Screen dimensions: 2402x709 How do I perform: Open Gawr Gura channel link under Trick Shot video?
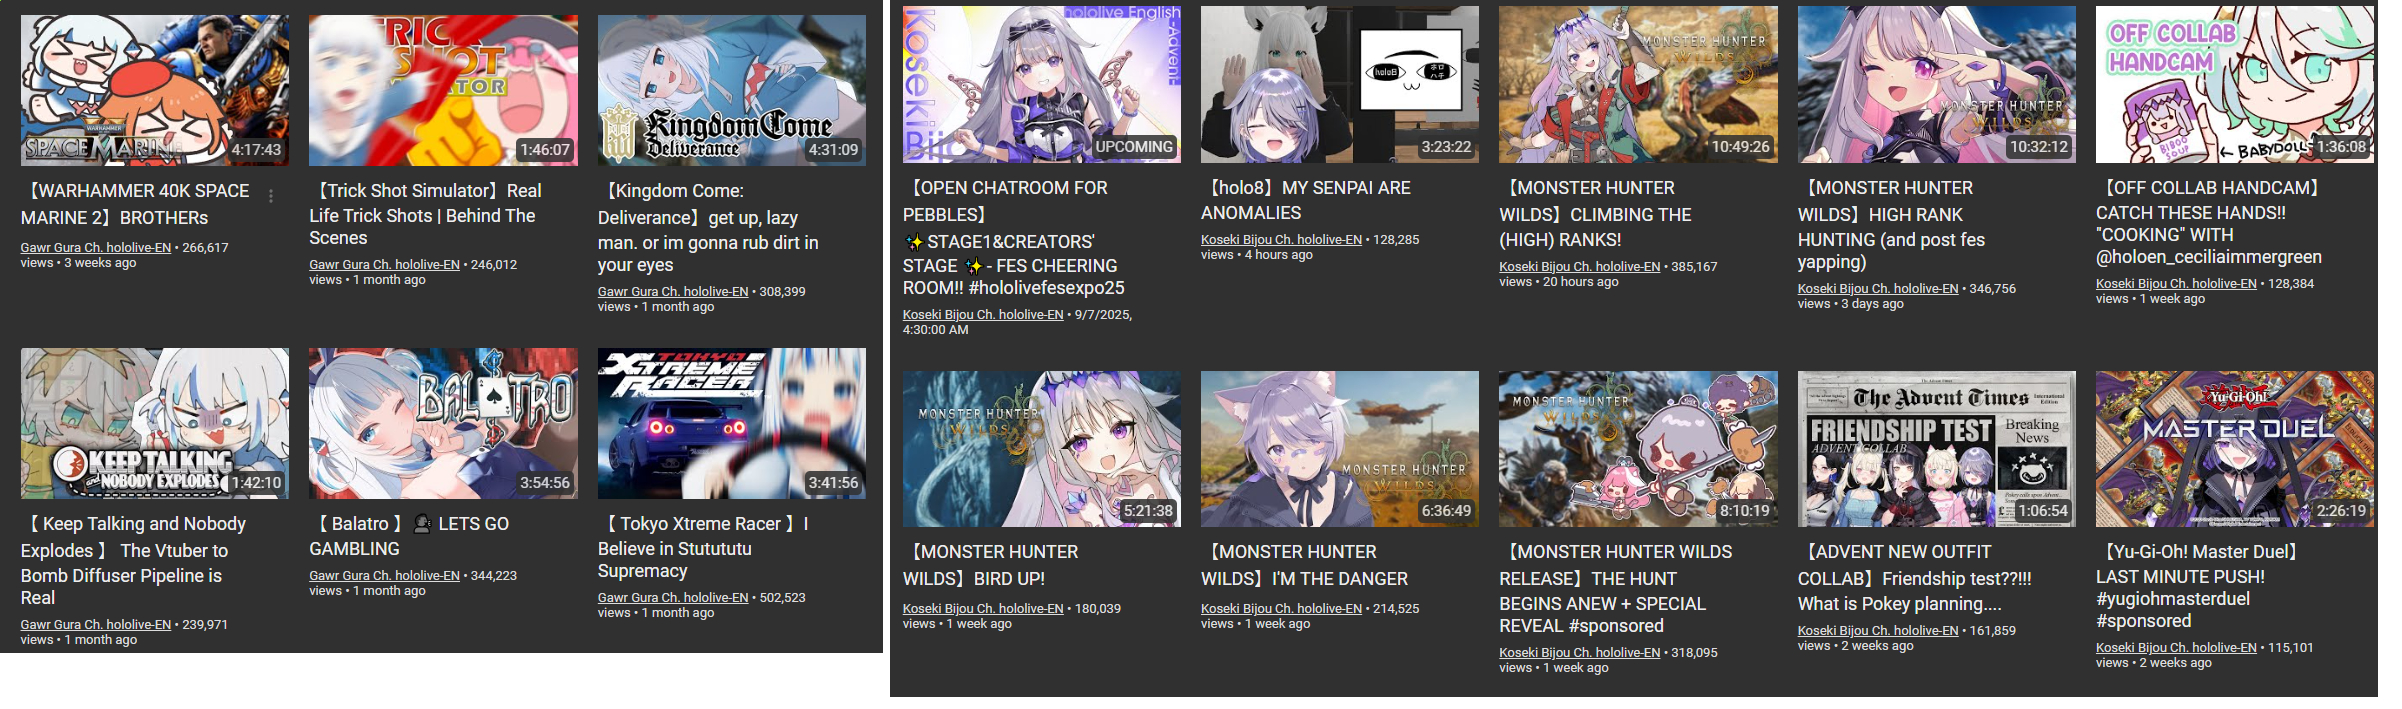384,265
